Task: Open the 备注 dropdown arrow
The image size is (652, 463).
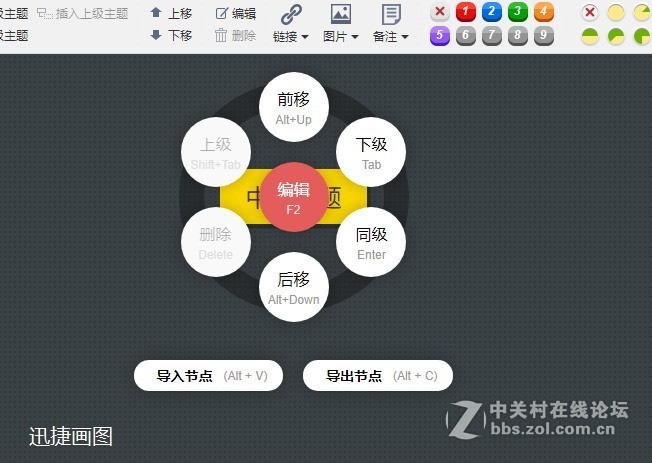Action: pos(405,37)
